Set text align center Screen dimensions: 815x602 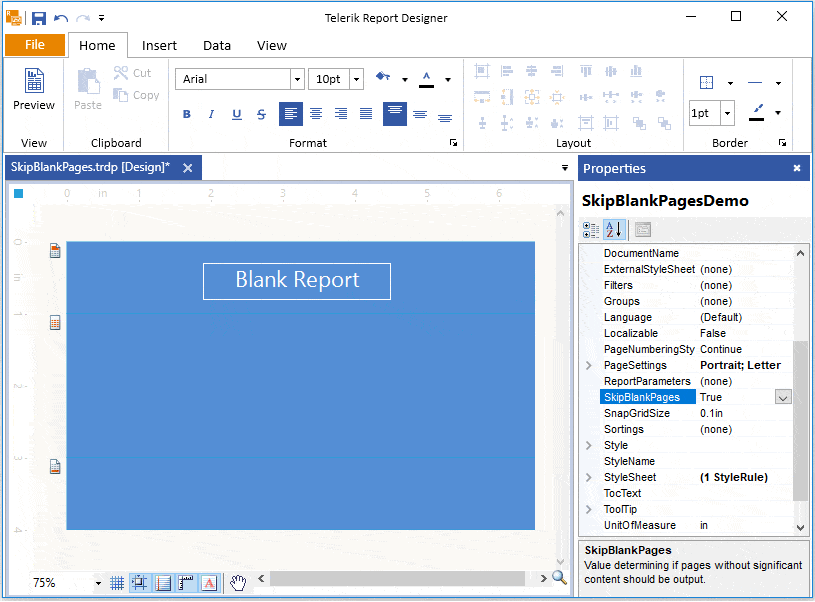tap(316, 114)
